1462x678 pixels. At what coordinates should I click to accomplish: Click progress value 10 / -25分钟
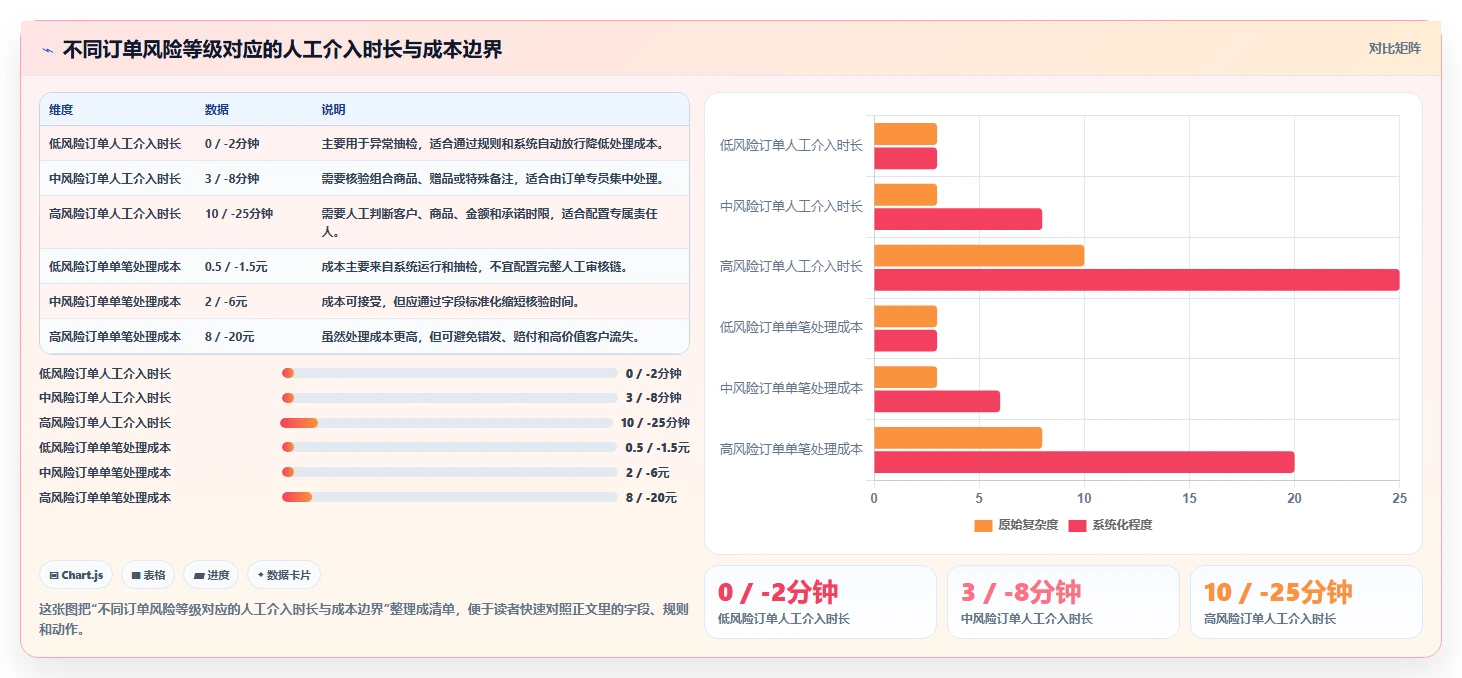point(655,422)
